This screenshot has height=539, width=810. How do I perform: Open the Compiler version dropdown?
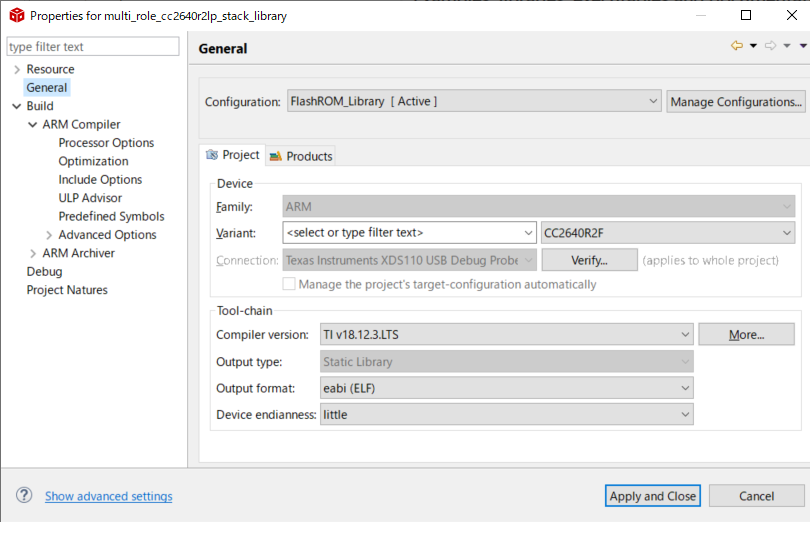click(685, 334)
